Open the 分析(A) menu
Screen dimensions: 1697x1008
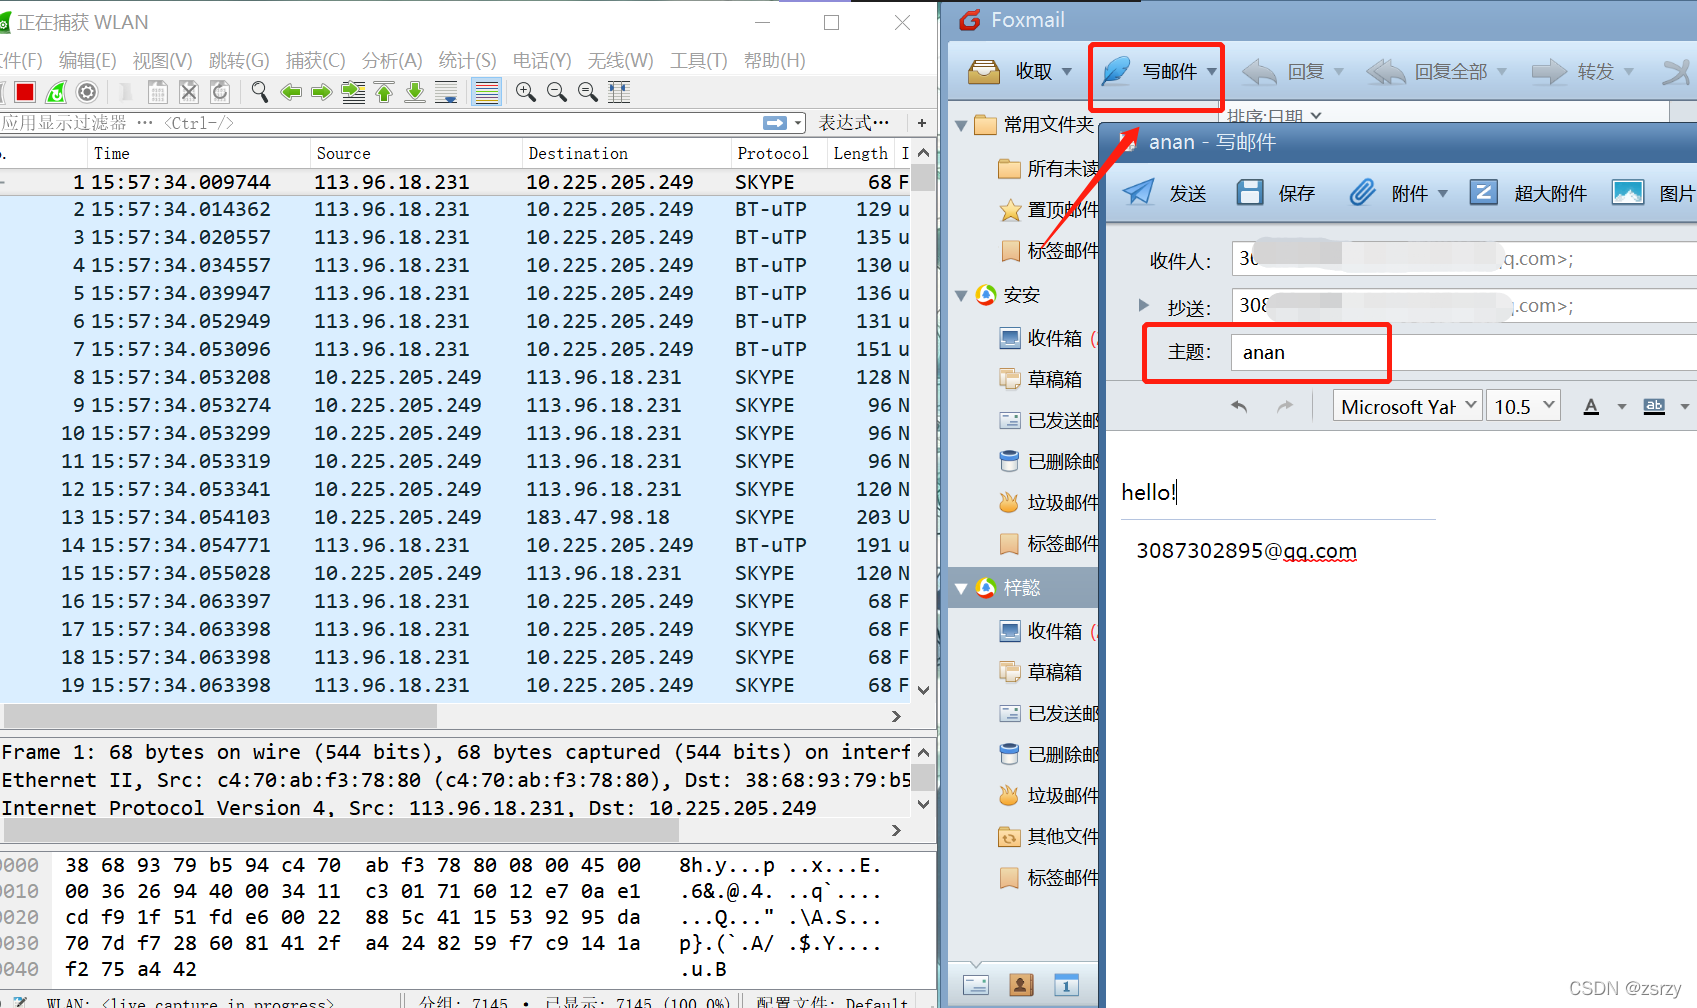point(392,61)
